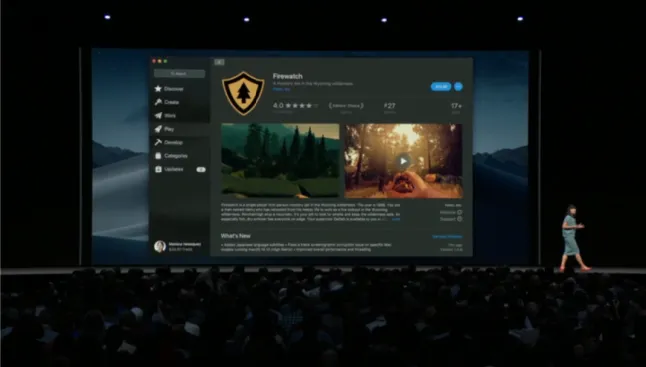This screenshot has width=646, height=367.
Task: Open the round more-options button beside buy
Action: coord(458,86)
